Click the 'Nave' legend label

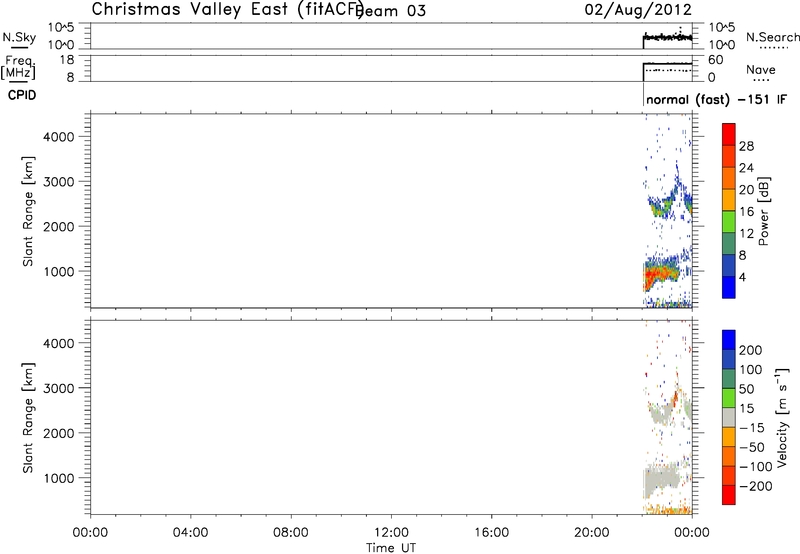pos(760,70)
